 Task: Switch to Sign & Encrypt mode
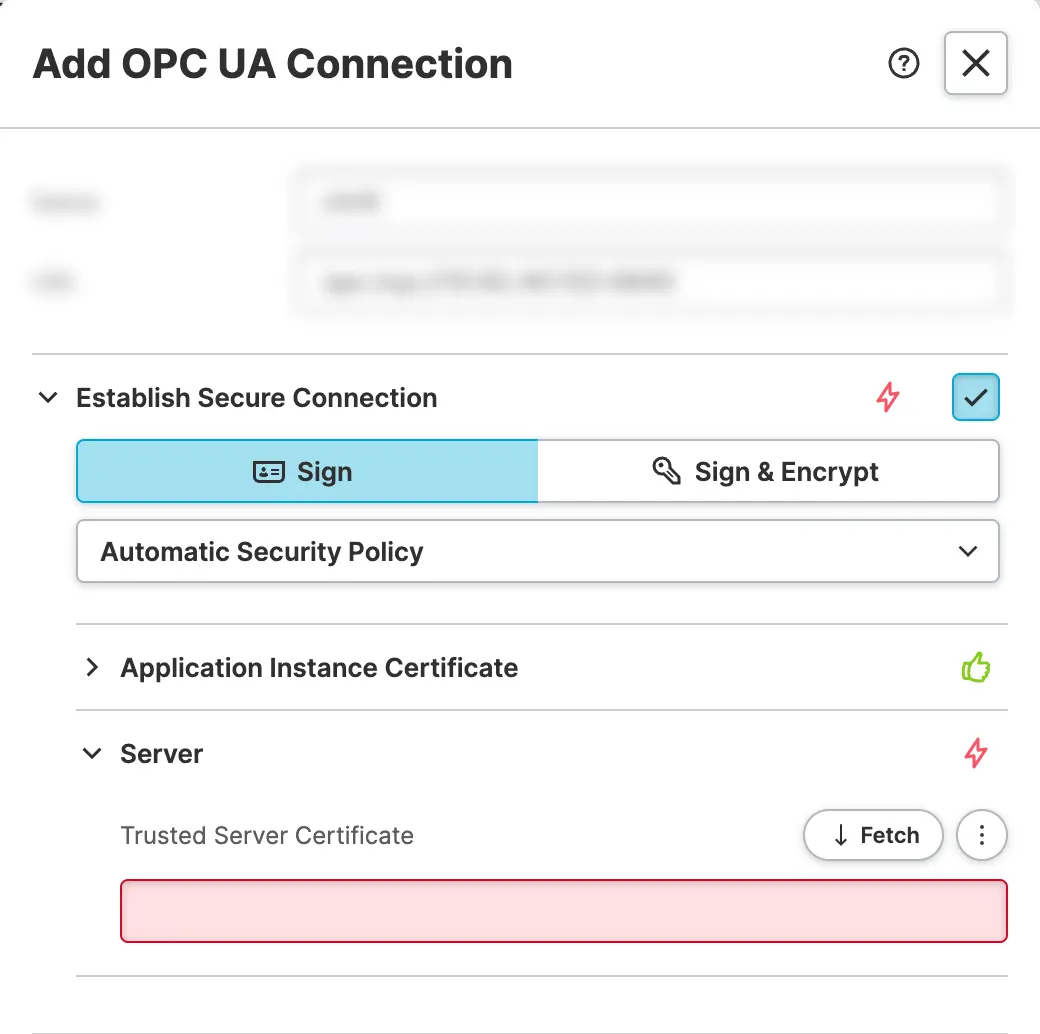coord(768,472)
